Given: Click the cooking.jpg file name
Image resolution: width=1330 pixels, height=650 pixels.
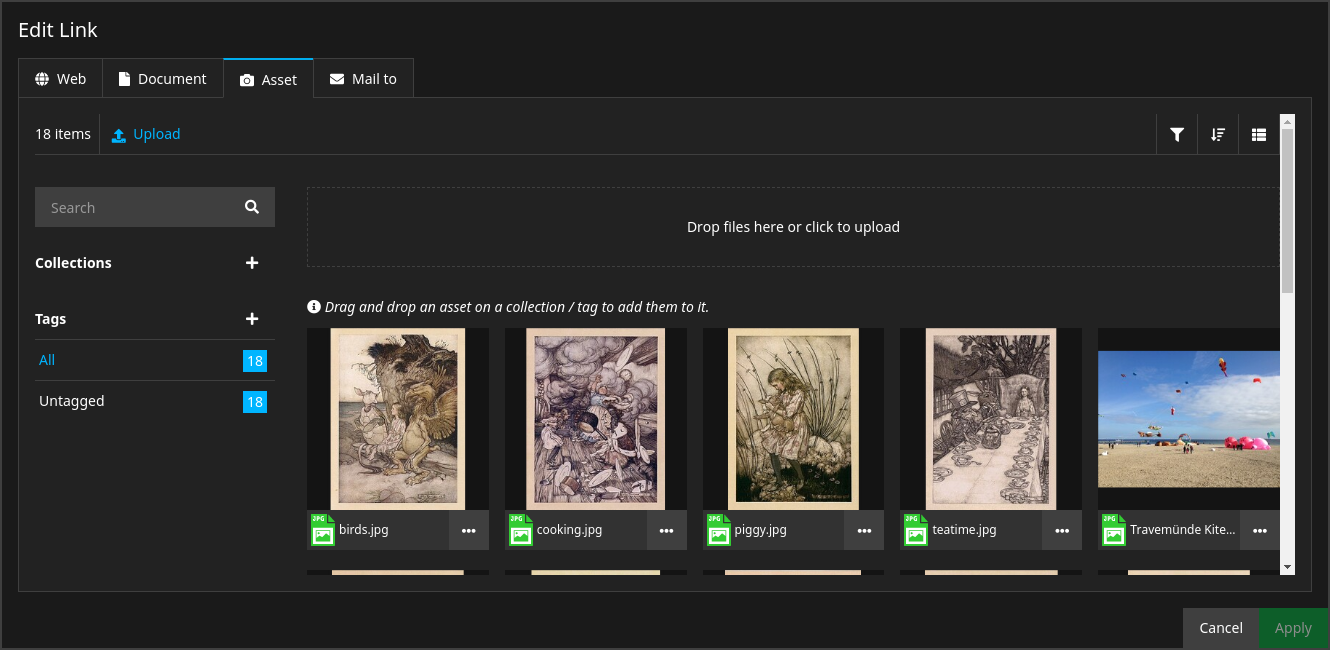Looking at the screenshot, I should (570, 530).
